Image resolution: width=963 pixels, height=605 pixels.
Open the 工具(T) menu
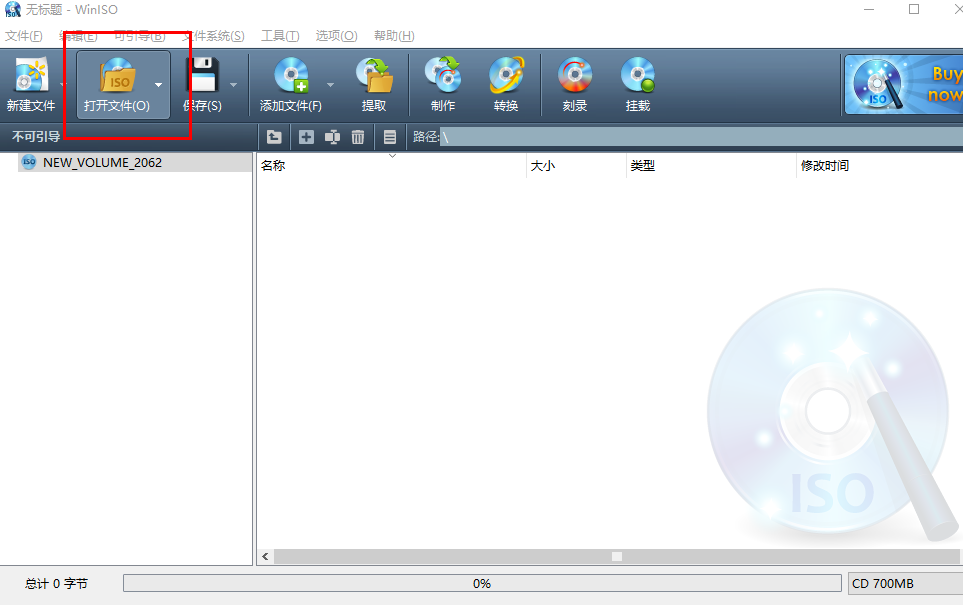(280, 36)
